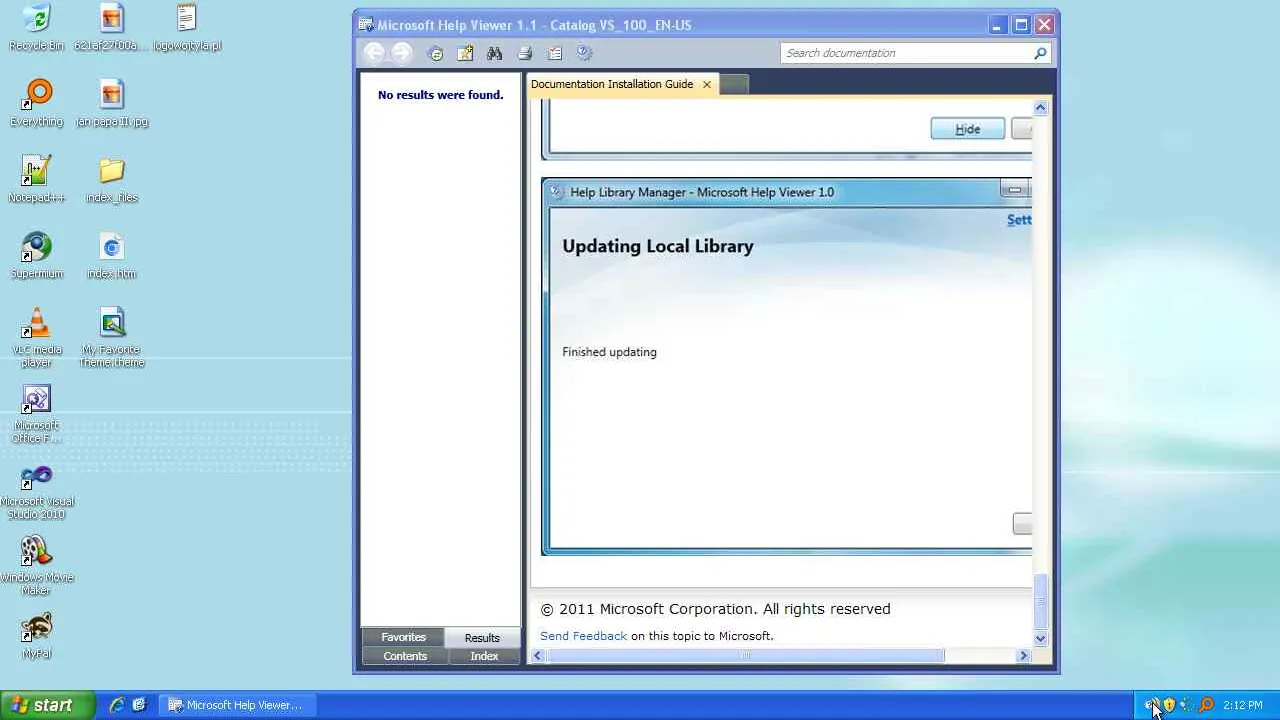The width and height of the screenshot is (1280, 720).
Task: Select the Recycle Bin desktop icon
Action: point(36,28)
